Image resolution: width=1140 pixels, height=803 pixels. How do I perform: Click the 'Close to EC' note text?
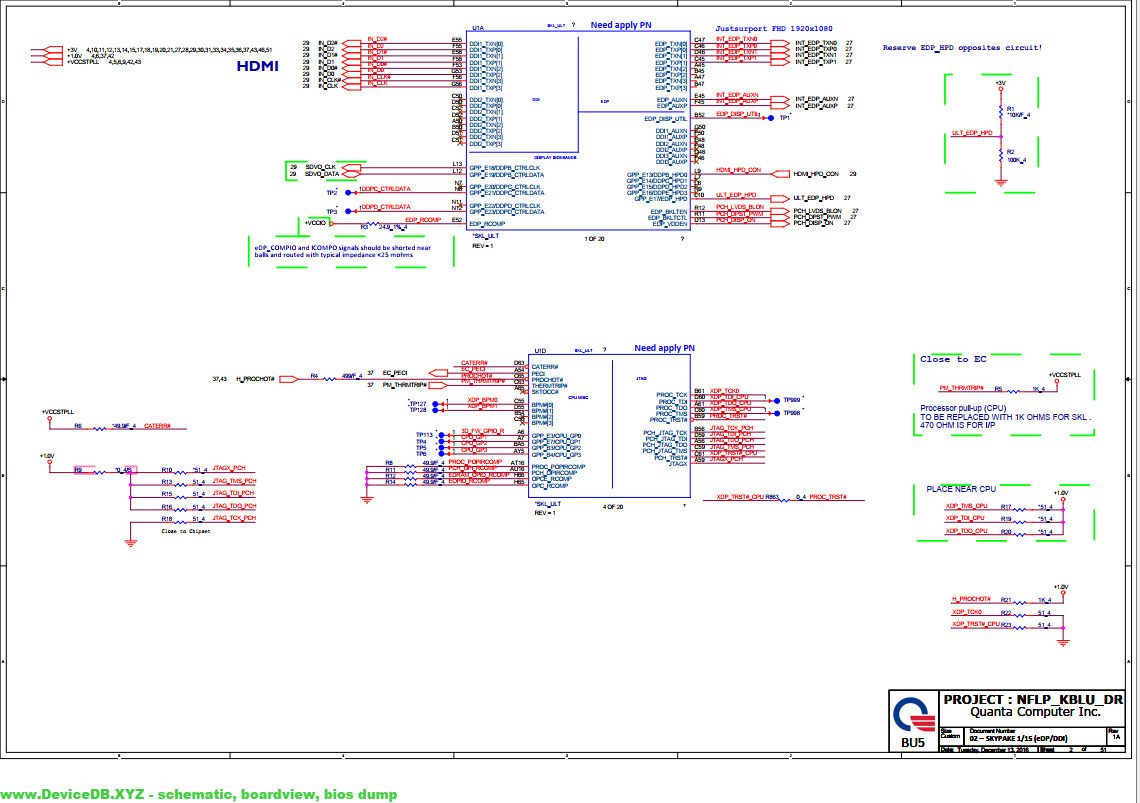[953, 359]
